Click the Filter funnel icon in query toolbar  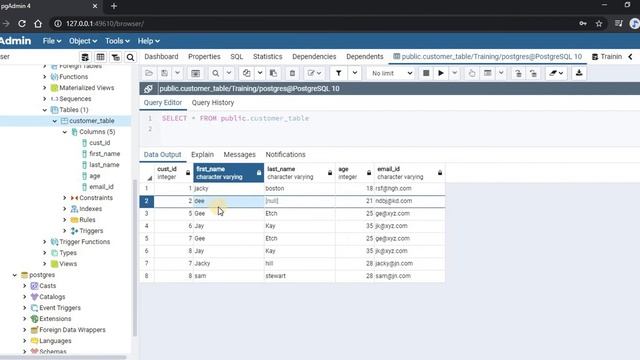pos(338,73)
